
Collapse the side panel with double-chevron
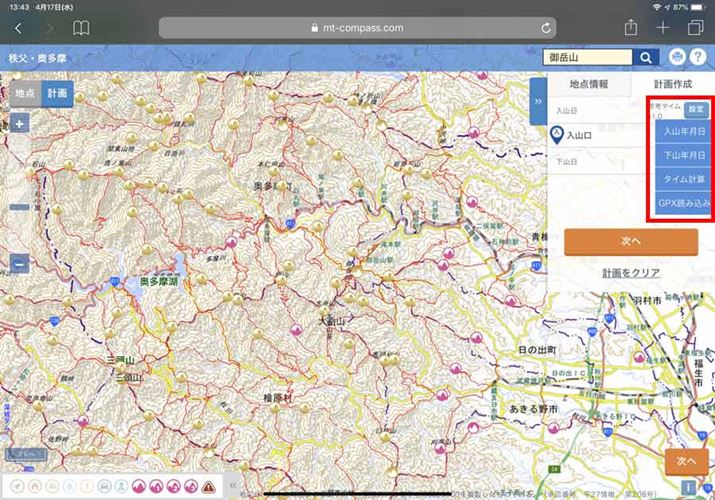(x=539, y=102)
